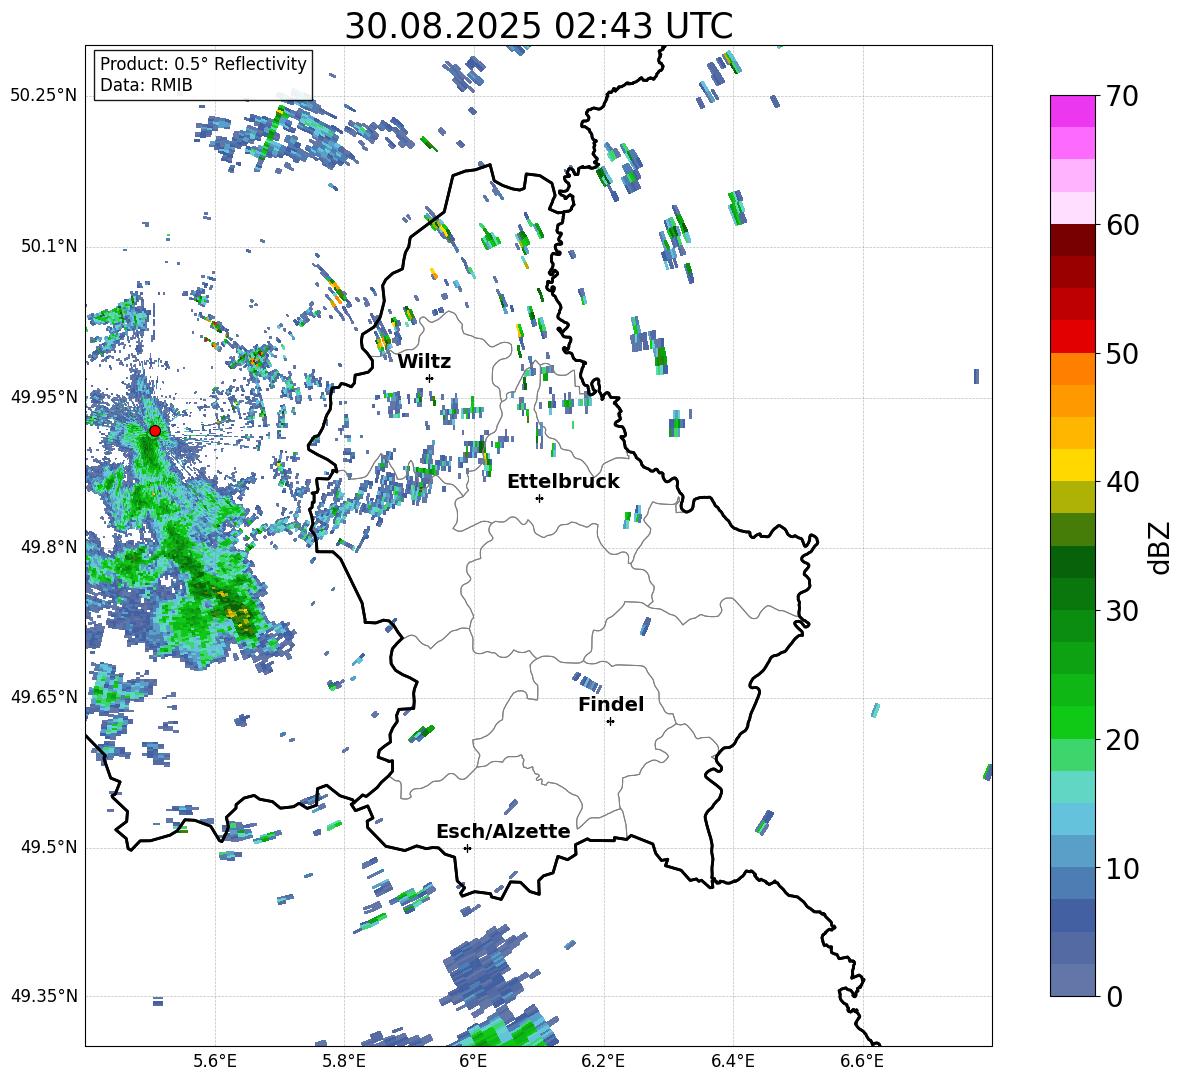1184x1081 pixels.
Task: Click the 5.6°E longitude label
Action: tap(215, 1062)
